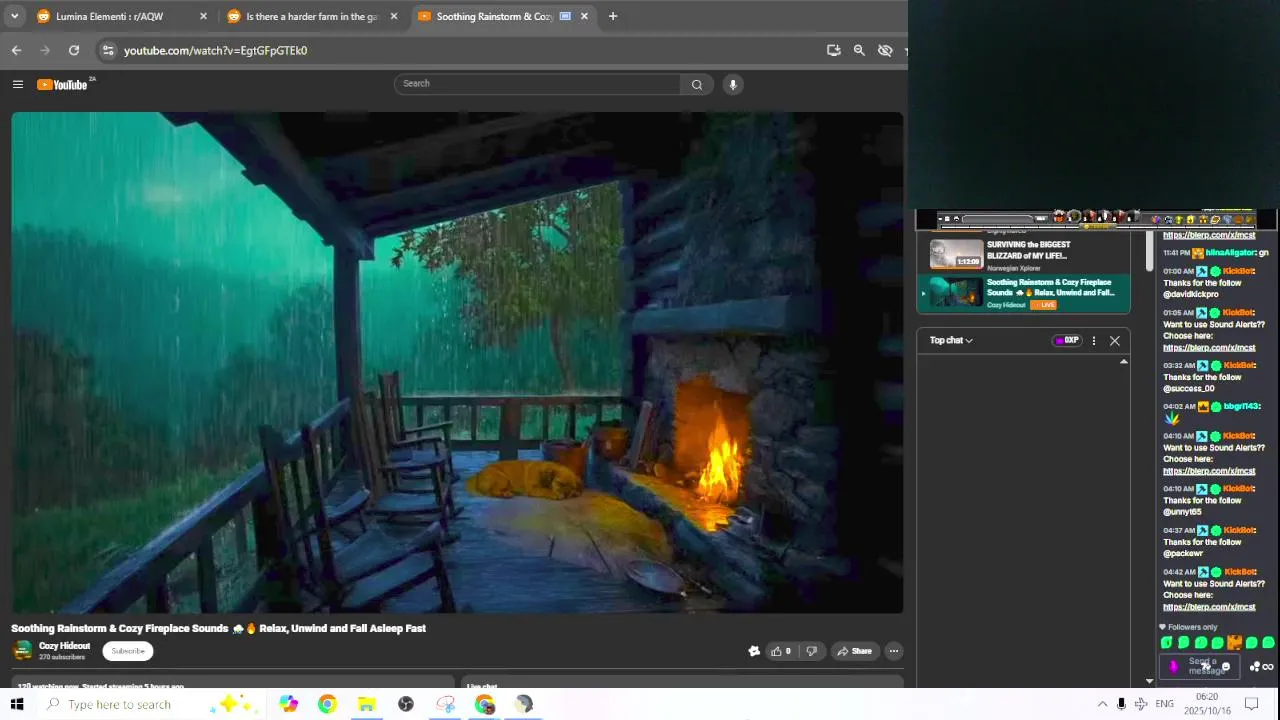Open SURVIVING the BIGGEST BLIZZARD video thumbnail

pos(956,254)
